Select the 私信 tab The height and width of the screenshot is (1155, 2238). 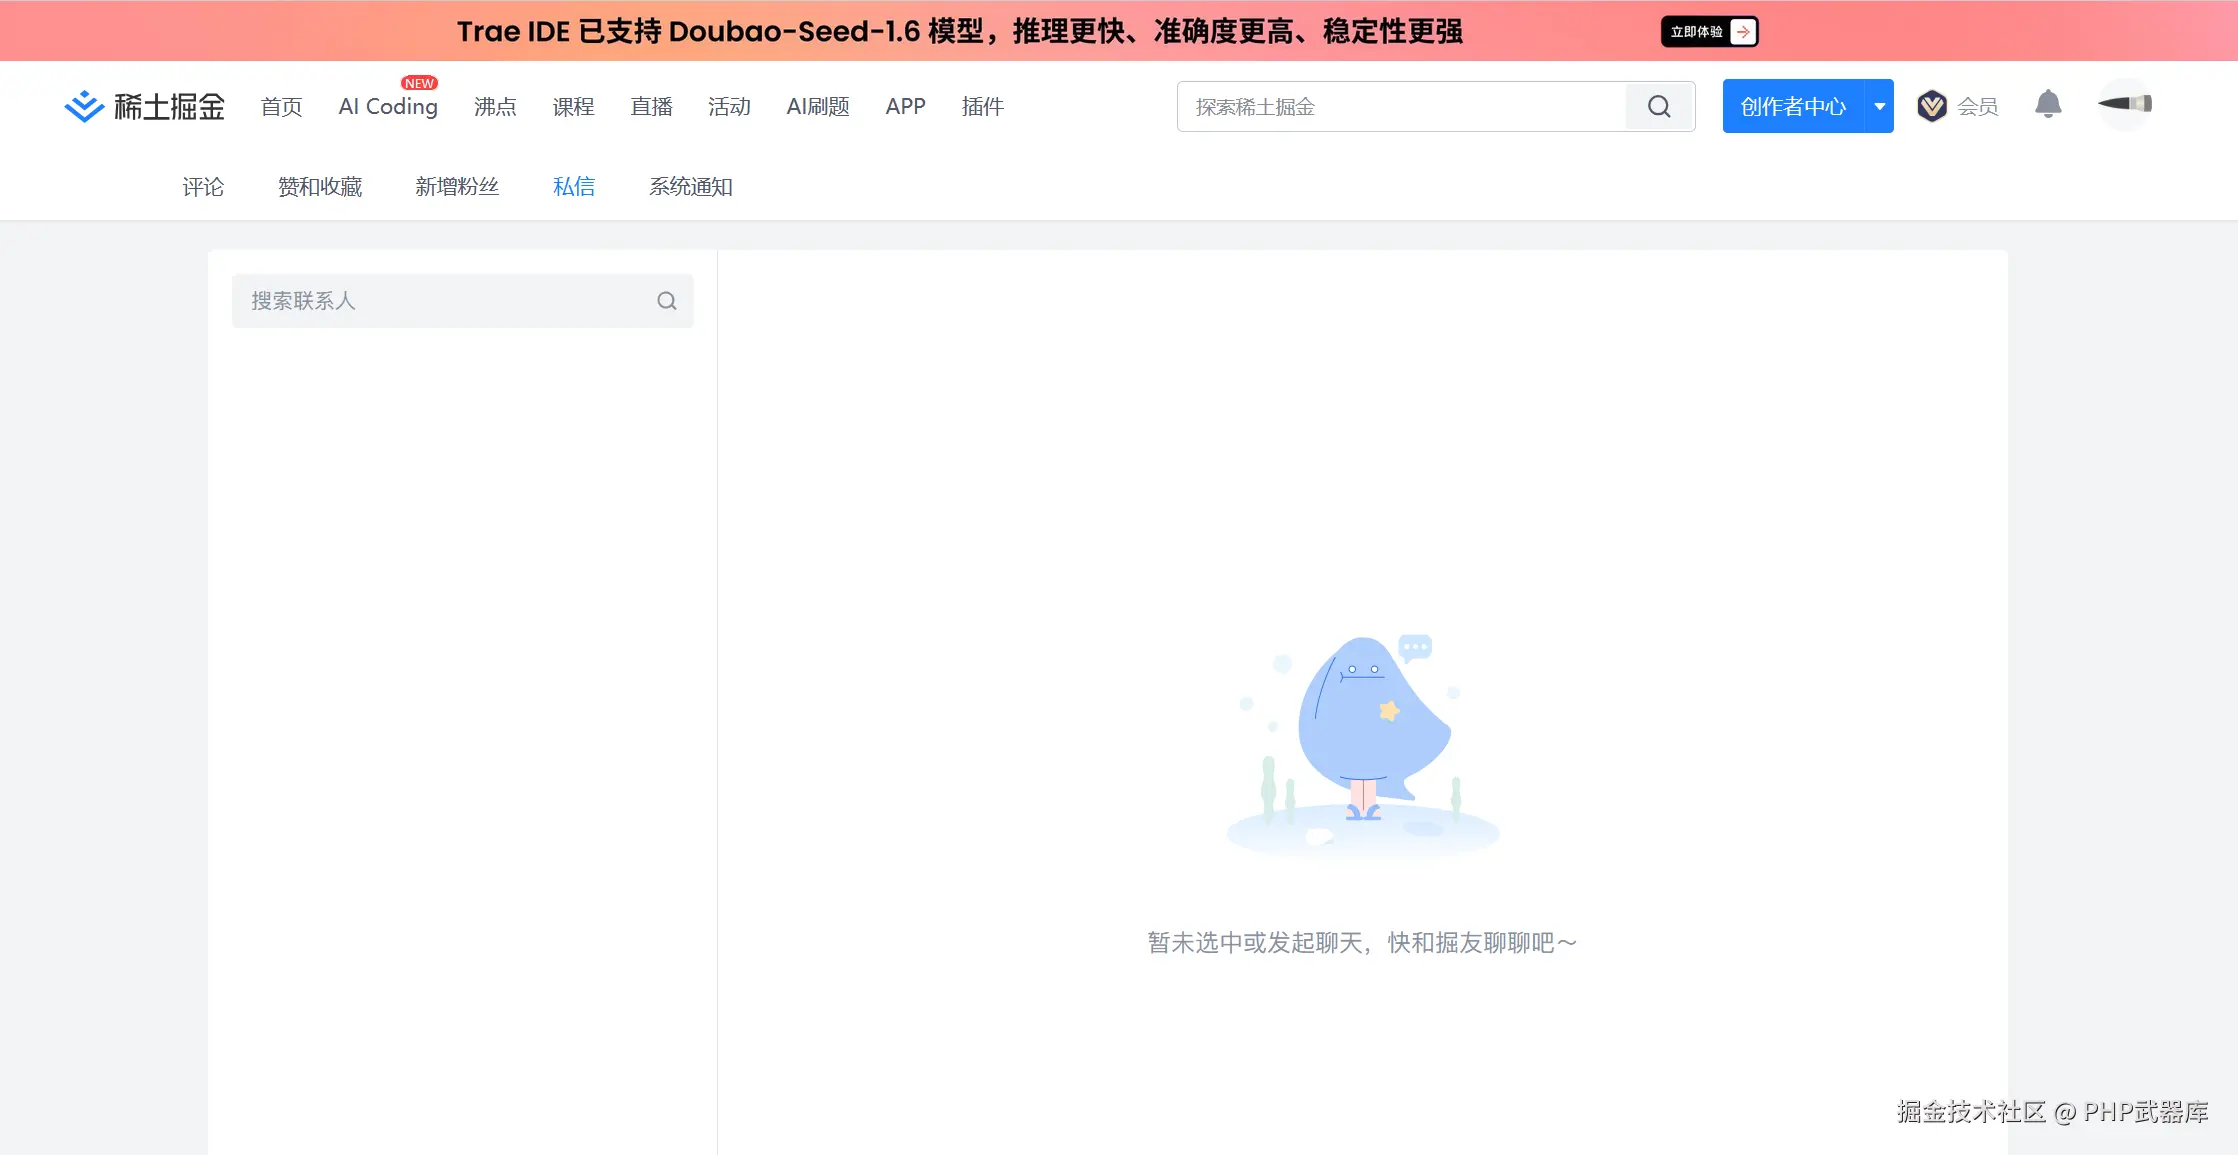(x=574, y=186)
